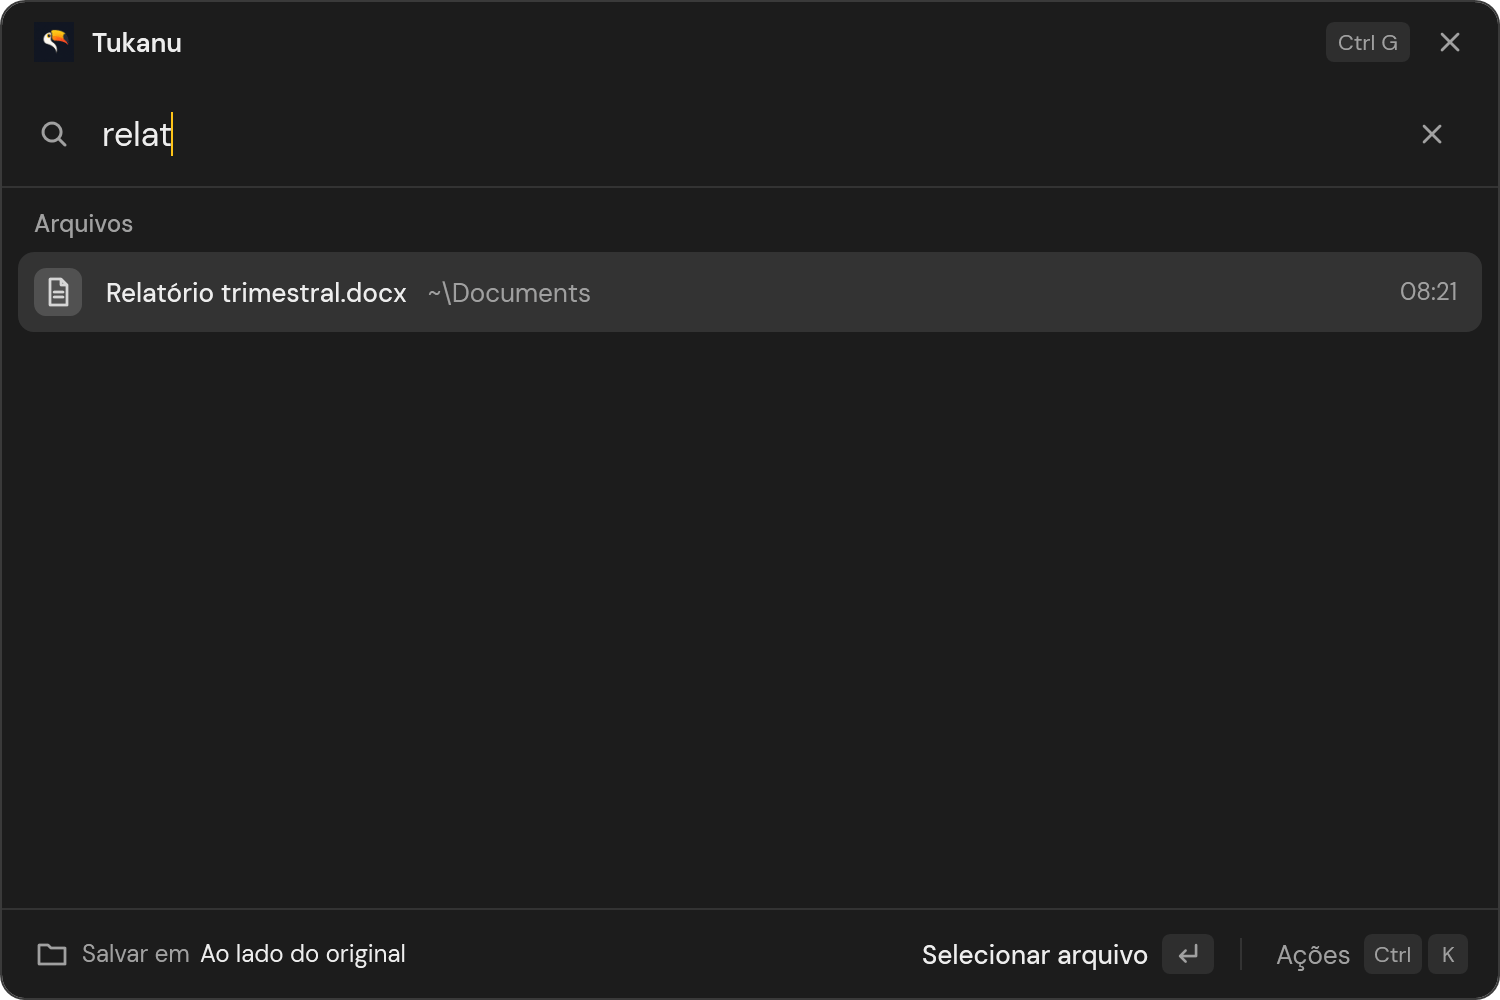
Task: Select the Relatório trimestral.docx file name
Action: pos(256,293)
